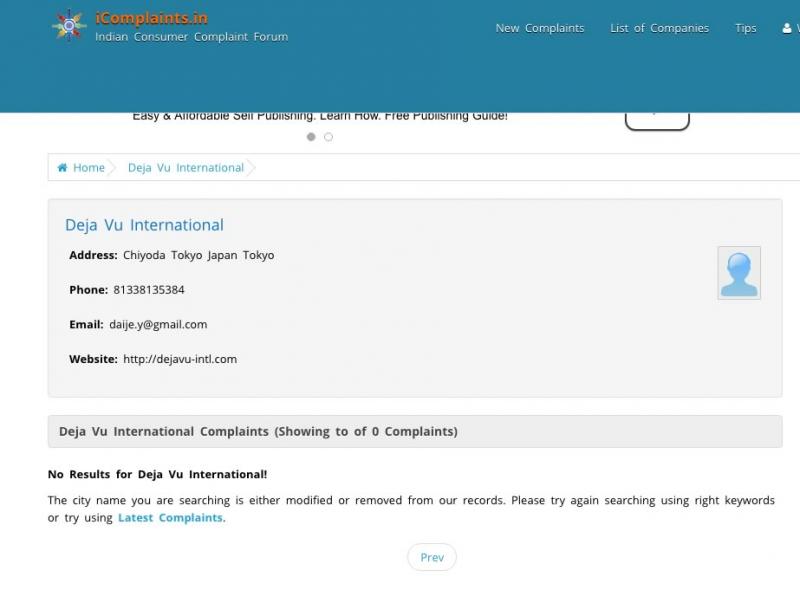Viewport: 800px width, 616px height.
Task: Click the address text Chiyoda Tokyo Japan
Action: [198, 255]
